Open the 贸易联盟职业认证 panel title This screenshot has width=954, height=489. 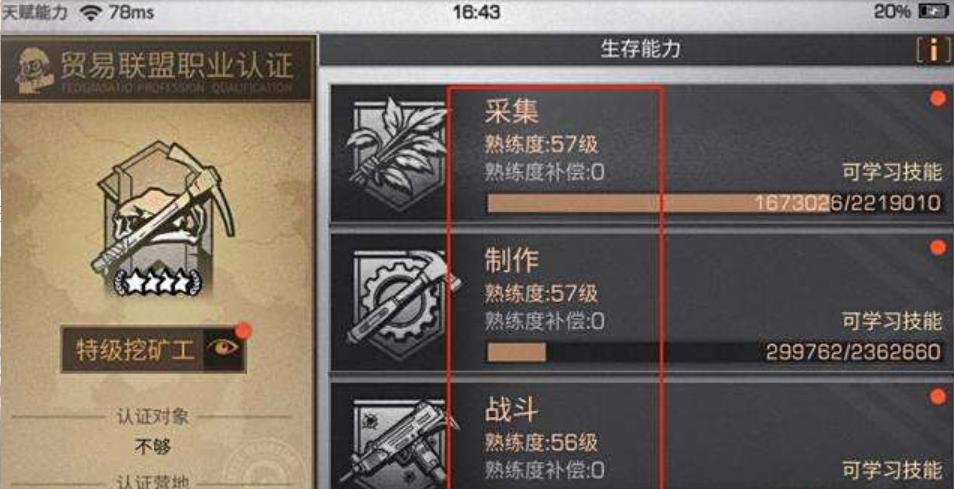(x=176, y=65)
